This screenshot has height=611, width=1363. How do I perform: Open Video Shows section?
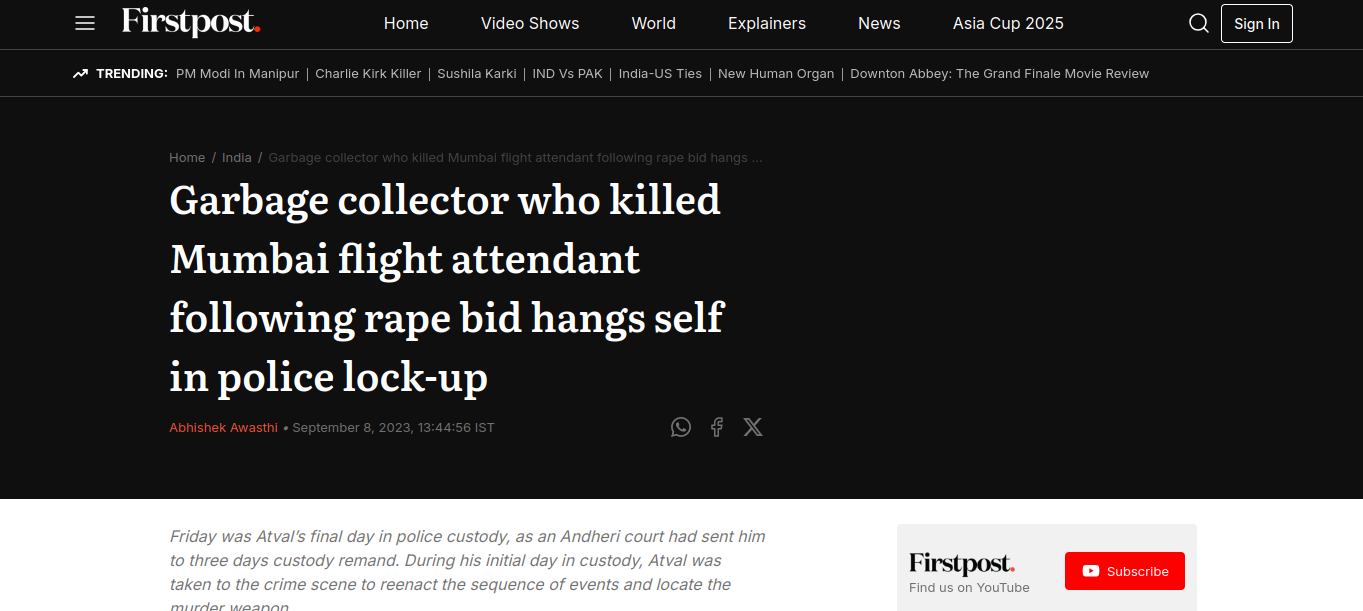click(530, 23)
